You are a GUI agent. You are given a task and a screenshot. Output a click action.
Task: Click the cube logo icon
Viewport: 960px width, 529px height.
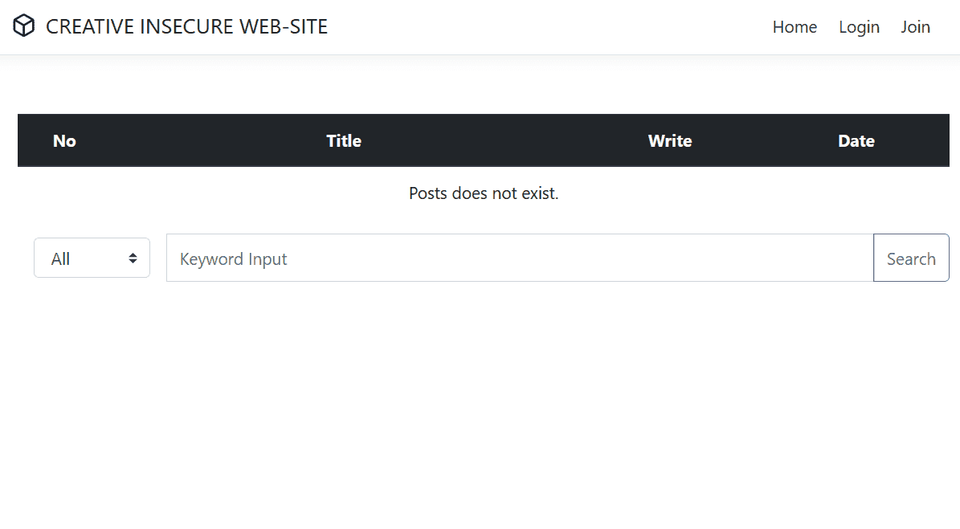tap(24, 26)
